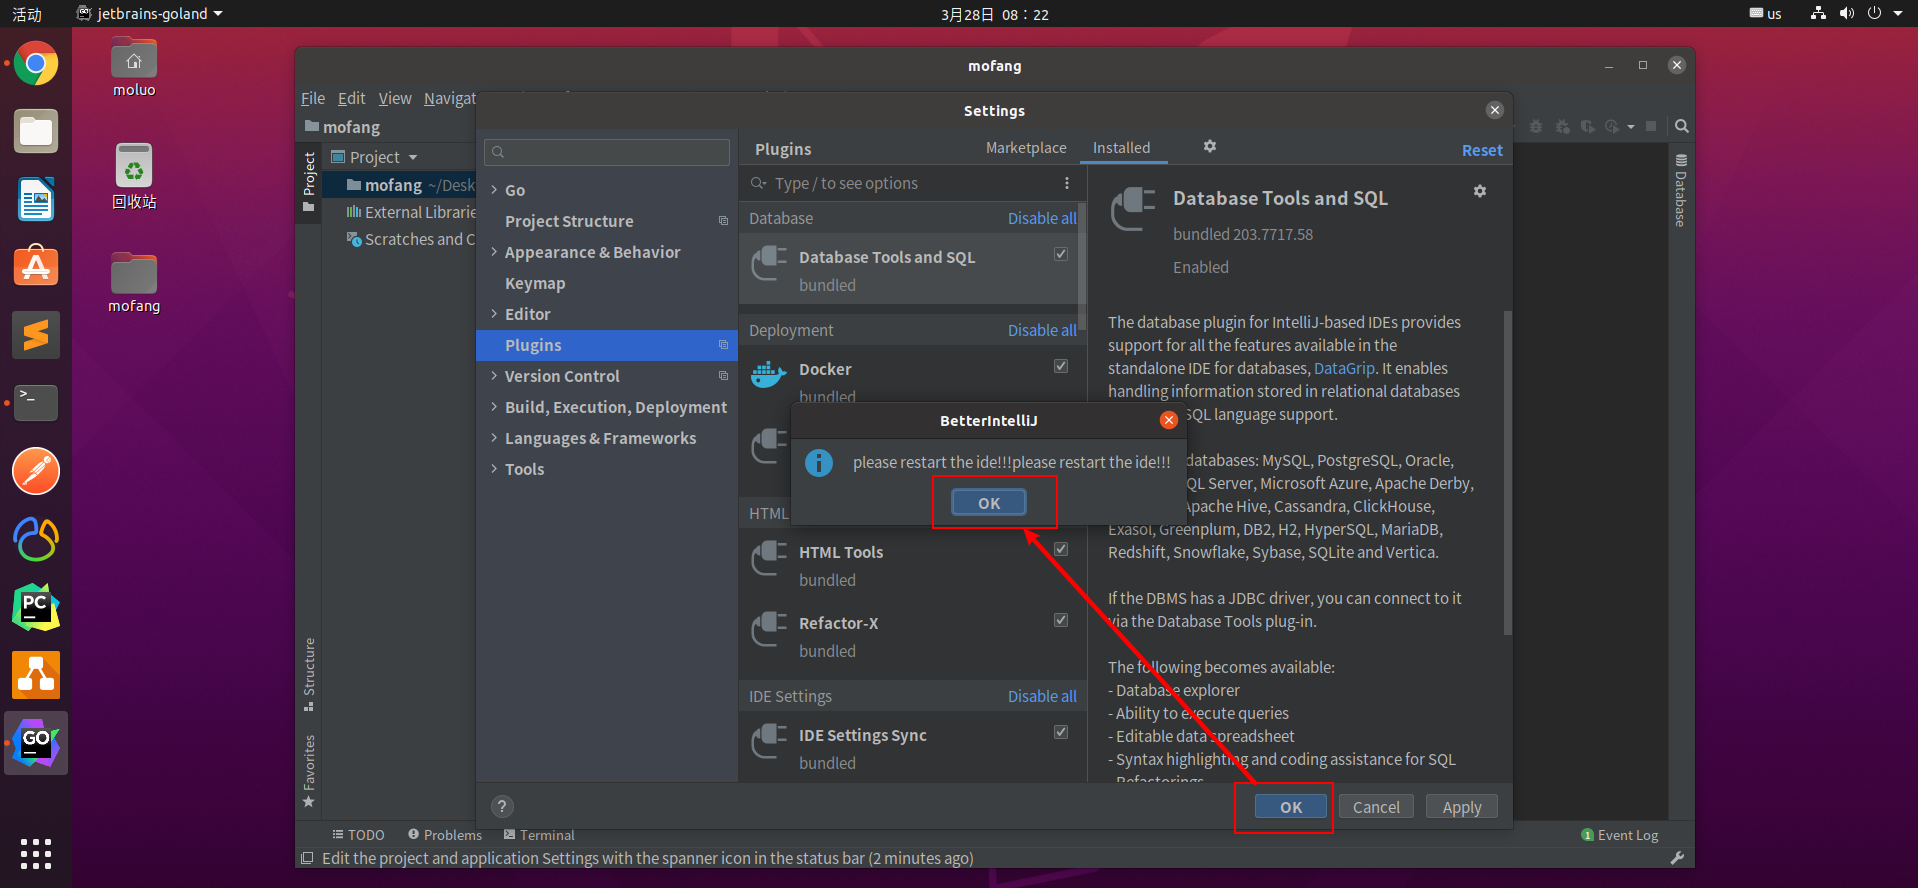1918x888 pixels.
Task: Expand Build, Execution, Deployment settings
Action: click(494, 406)
